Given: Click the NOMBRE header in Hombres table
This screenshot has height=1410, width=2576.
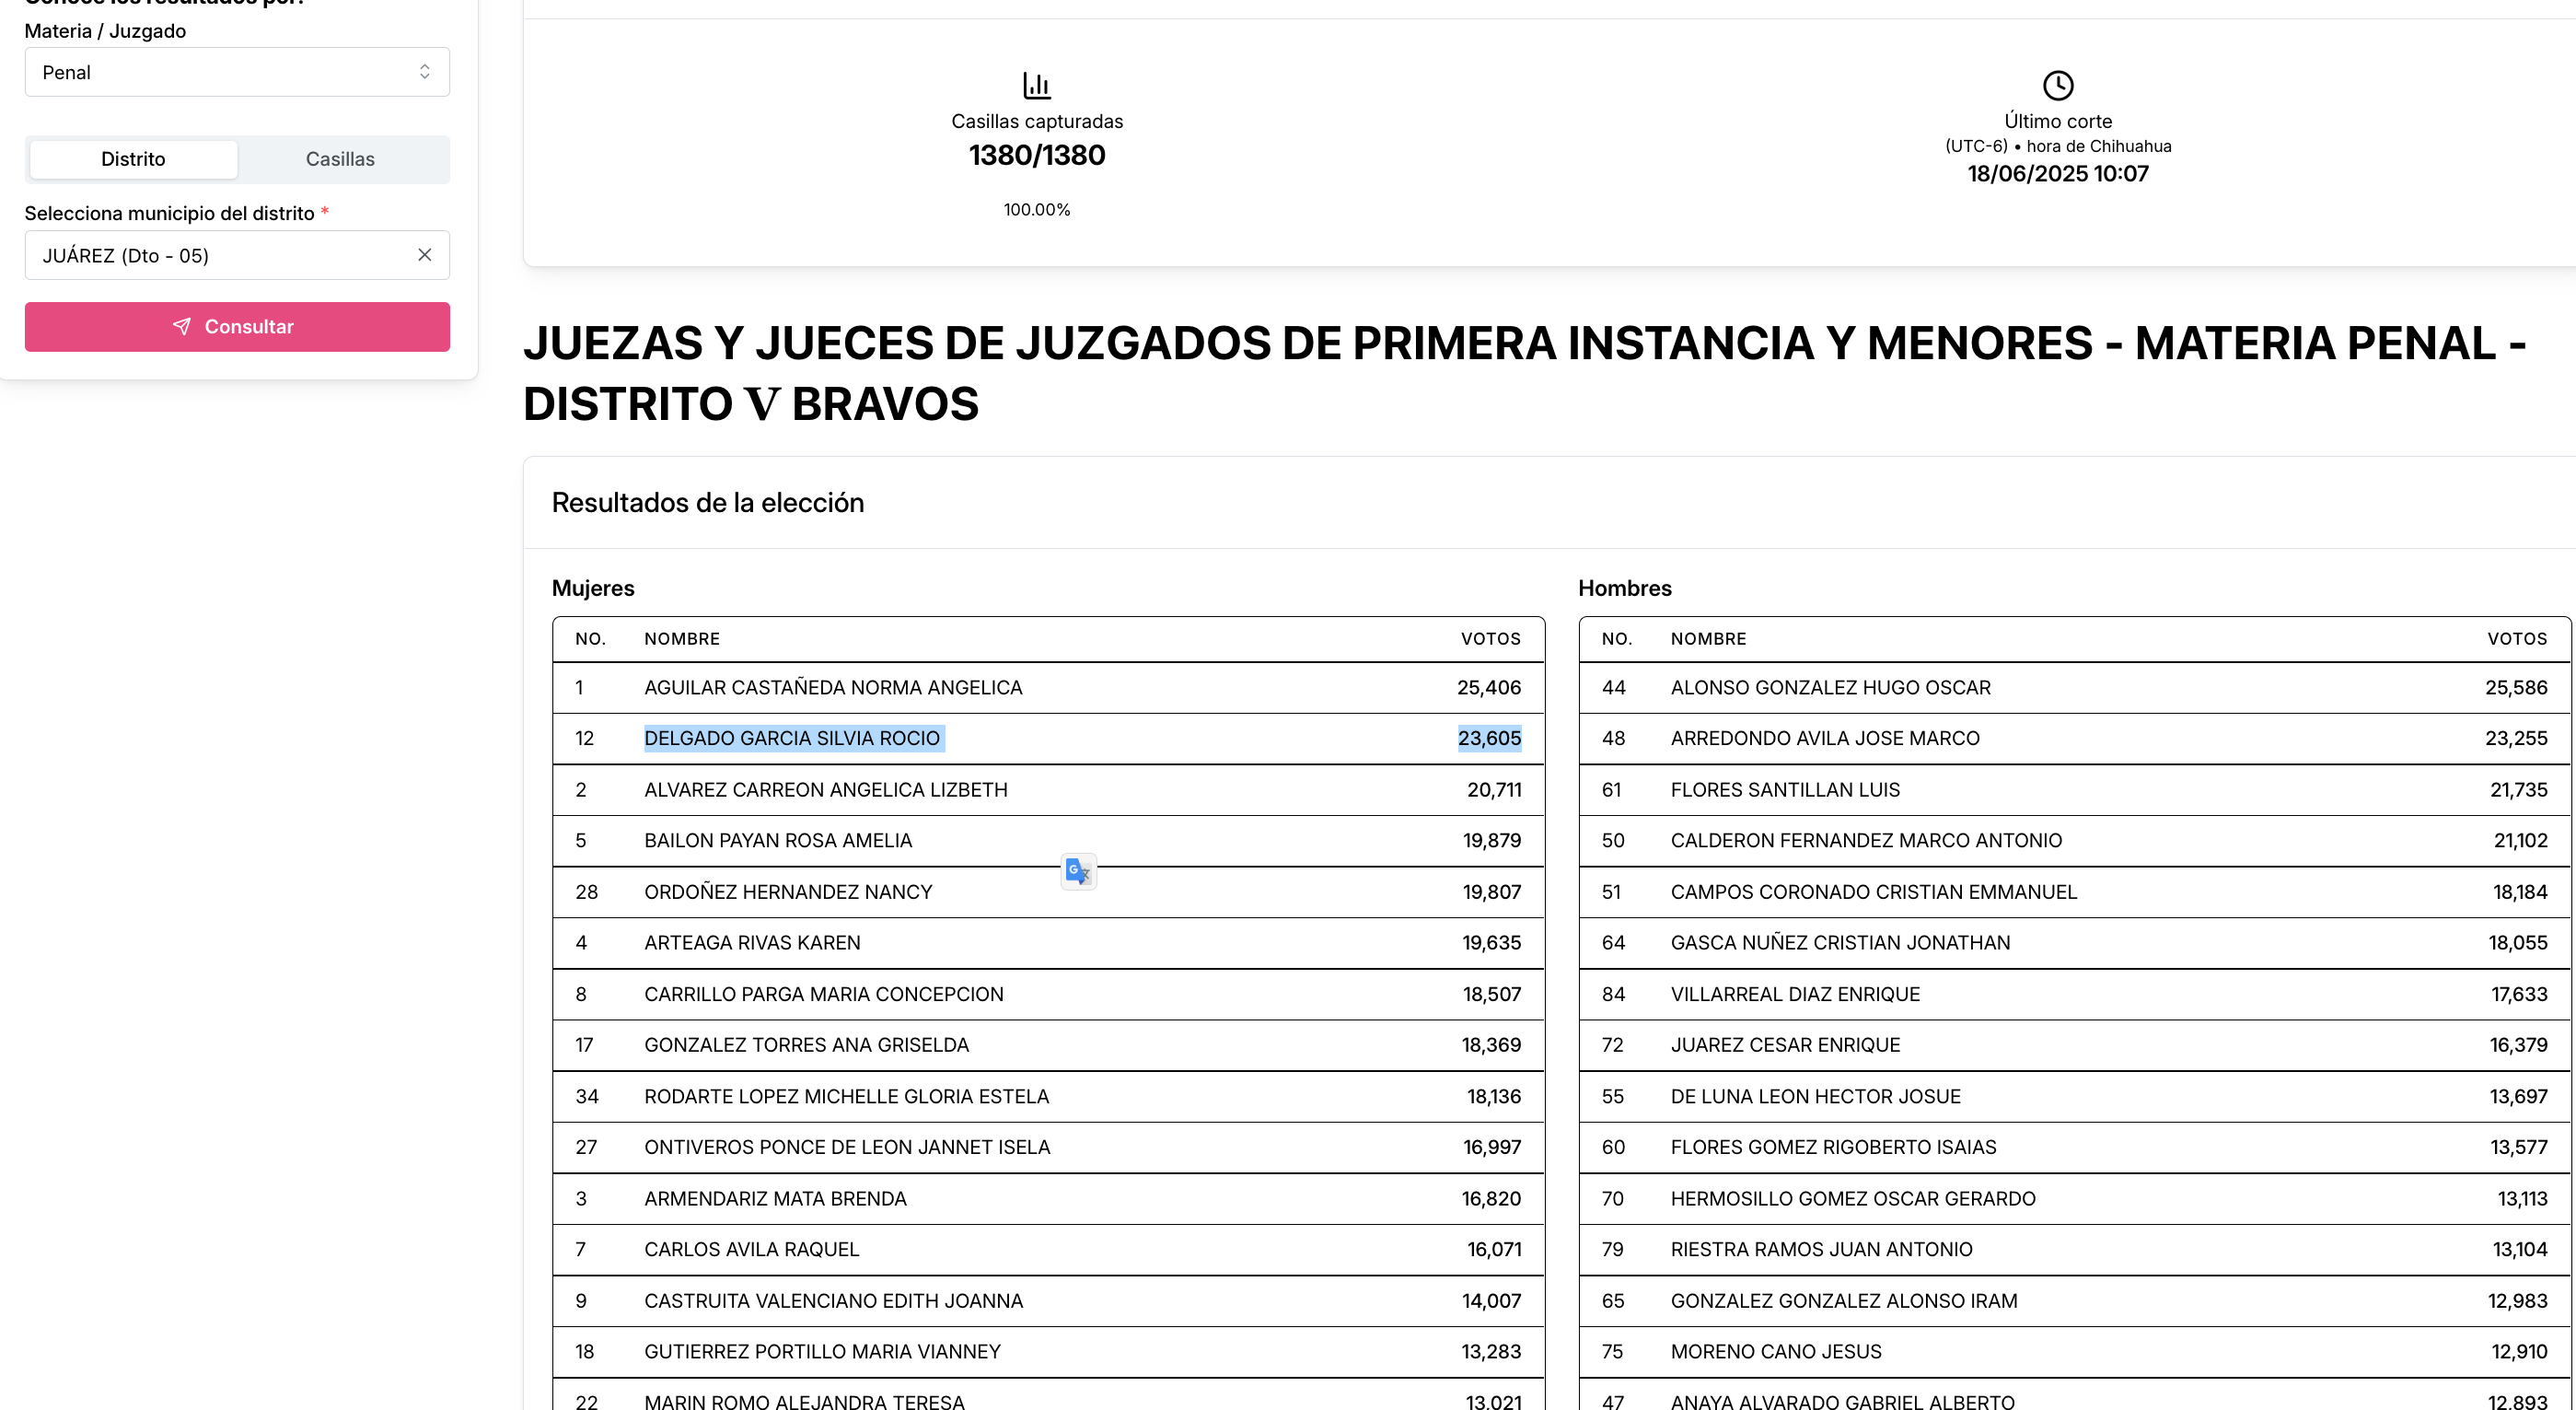Looking at the screenshot, I should [1708, 639].
